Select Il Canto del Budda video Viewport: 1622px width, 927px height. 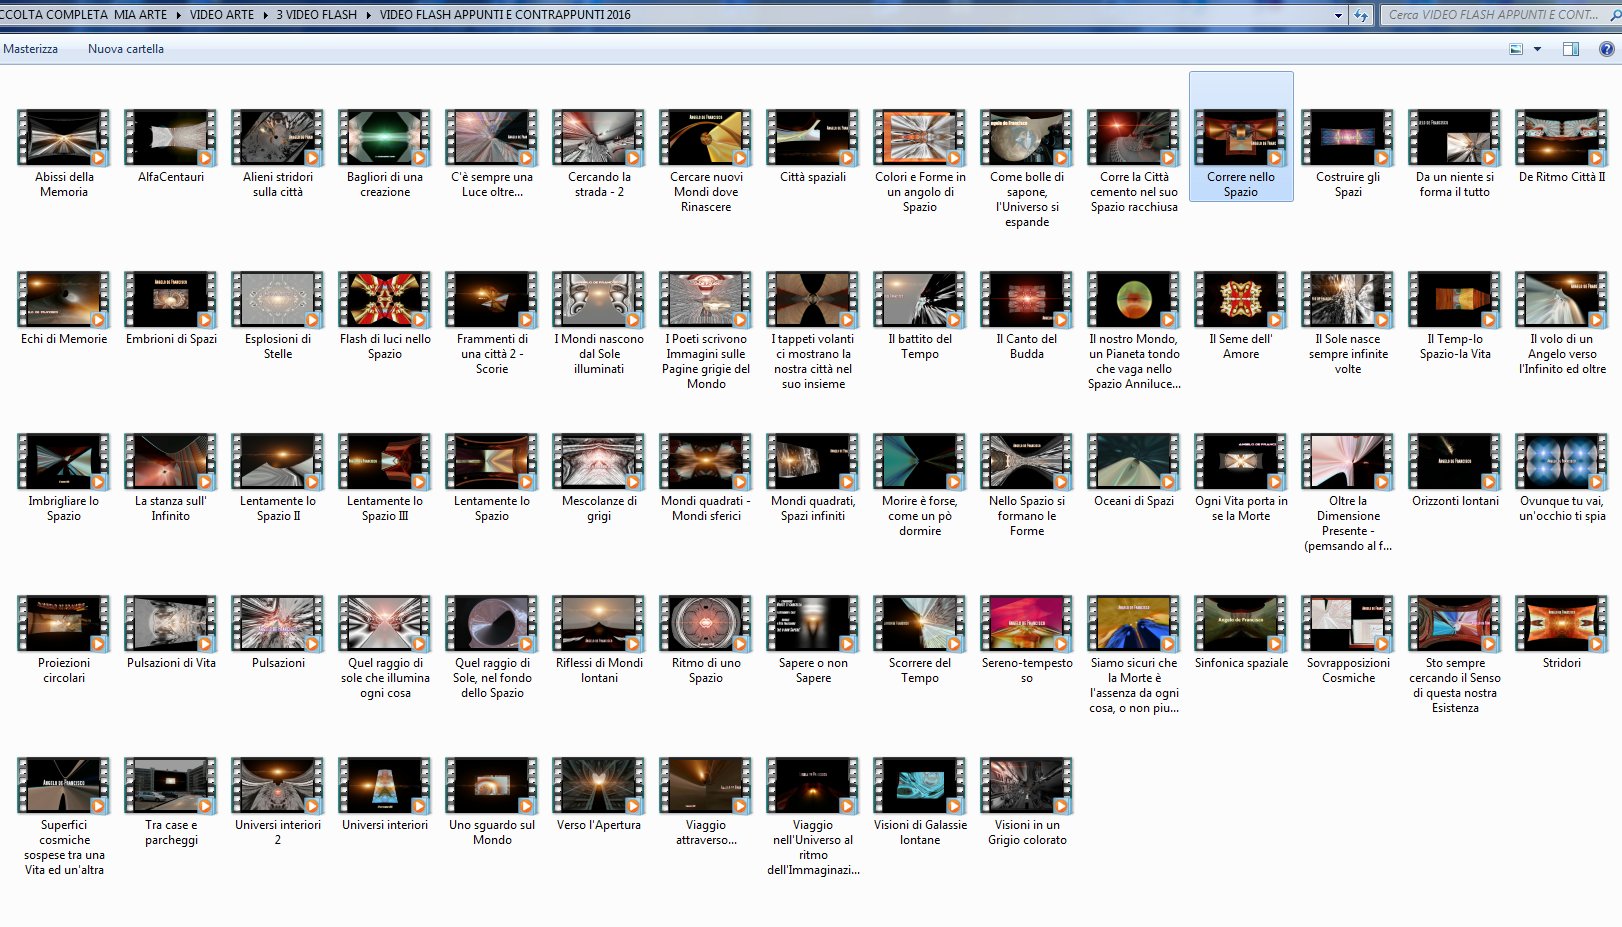click(1027, 300)
